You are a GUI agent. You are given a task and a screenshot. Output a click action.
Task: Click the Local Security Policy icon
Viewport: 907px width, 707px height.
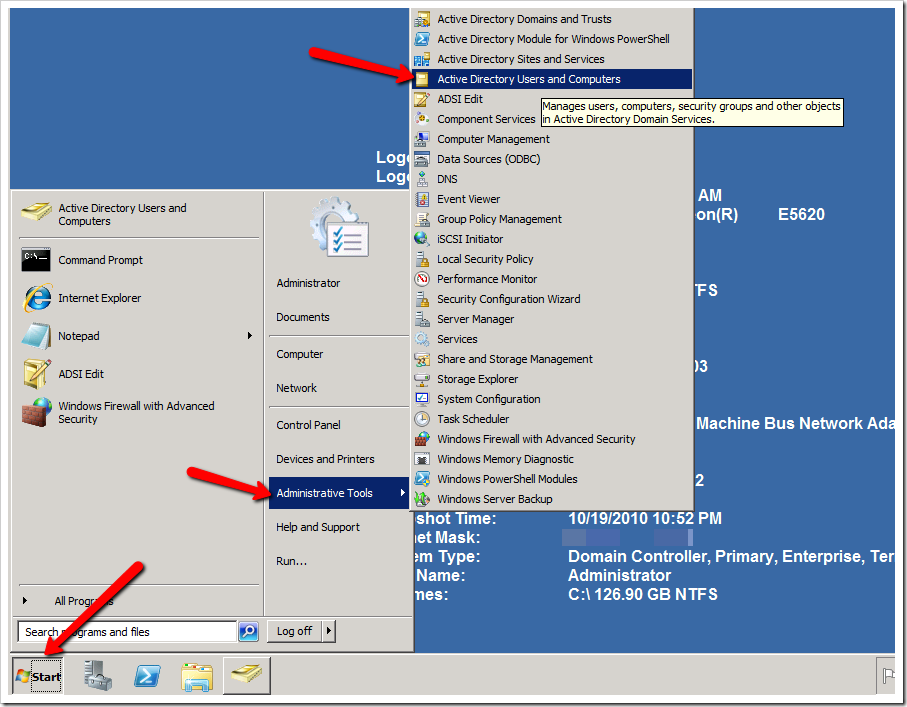422,259
